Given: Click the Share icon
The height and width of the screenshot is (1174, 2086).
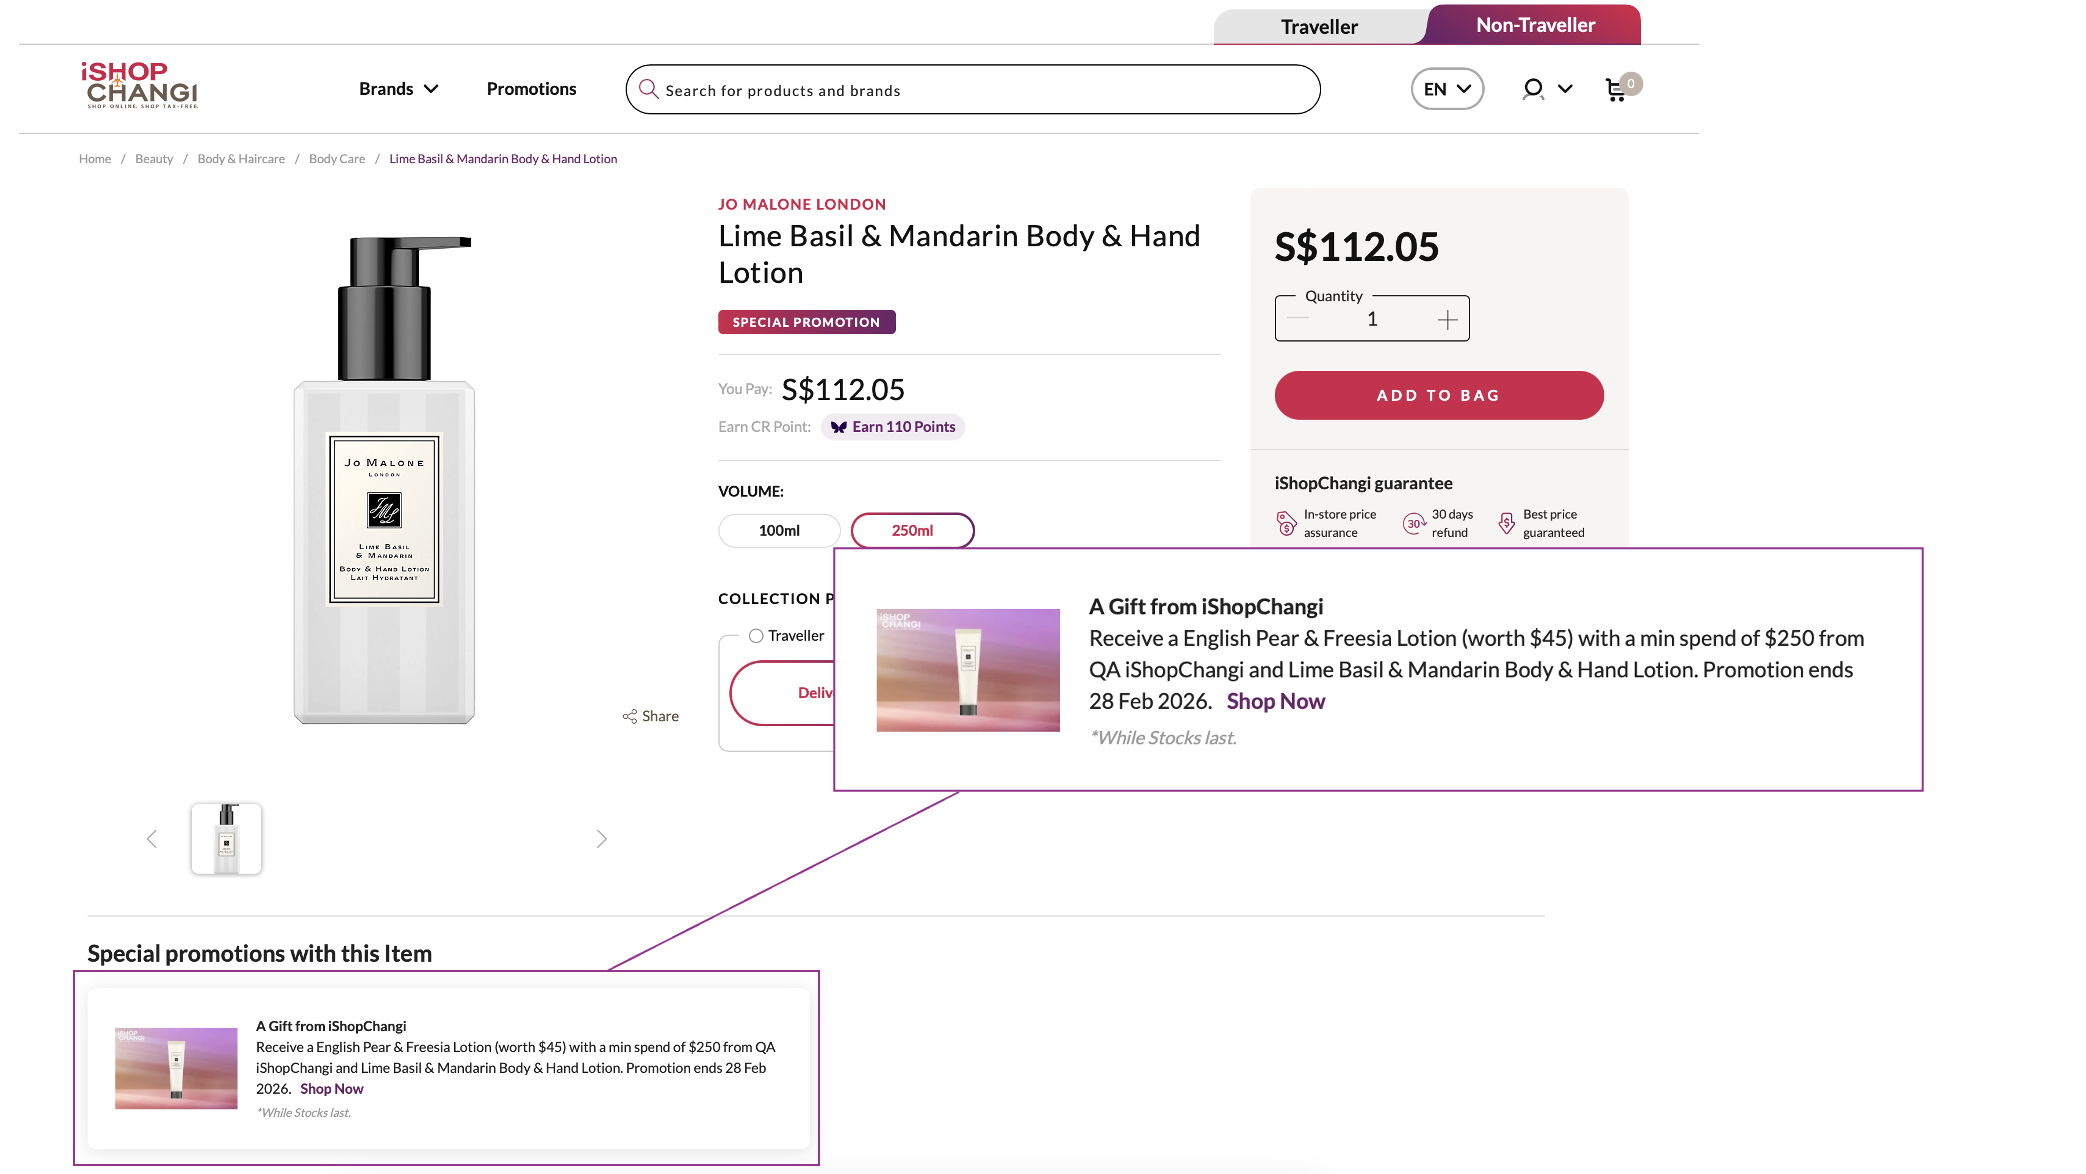Looking at the screenshot, I should pyautogui.click(x=630, y=716).
